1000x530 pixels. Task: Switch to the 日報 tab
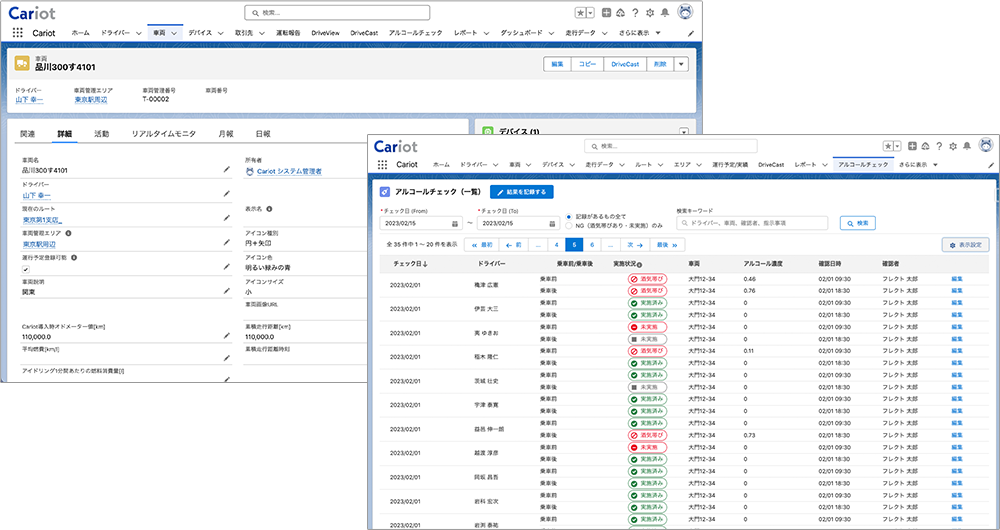click(x=263, y=134)
